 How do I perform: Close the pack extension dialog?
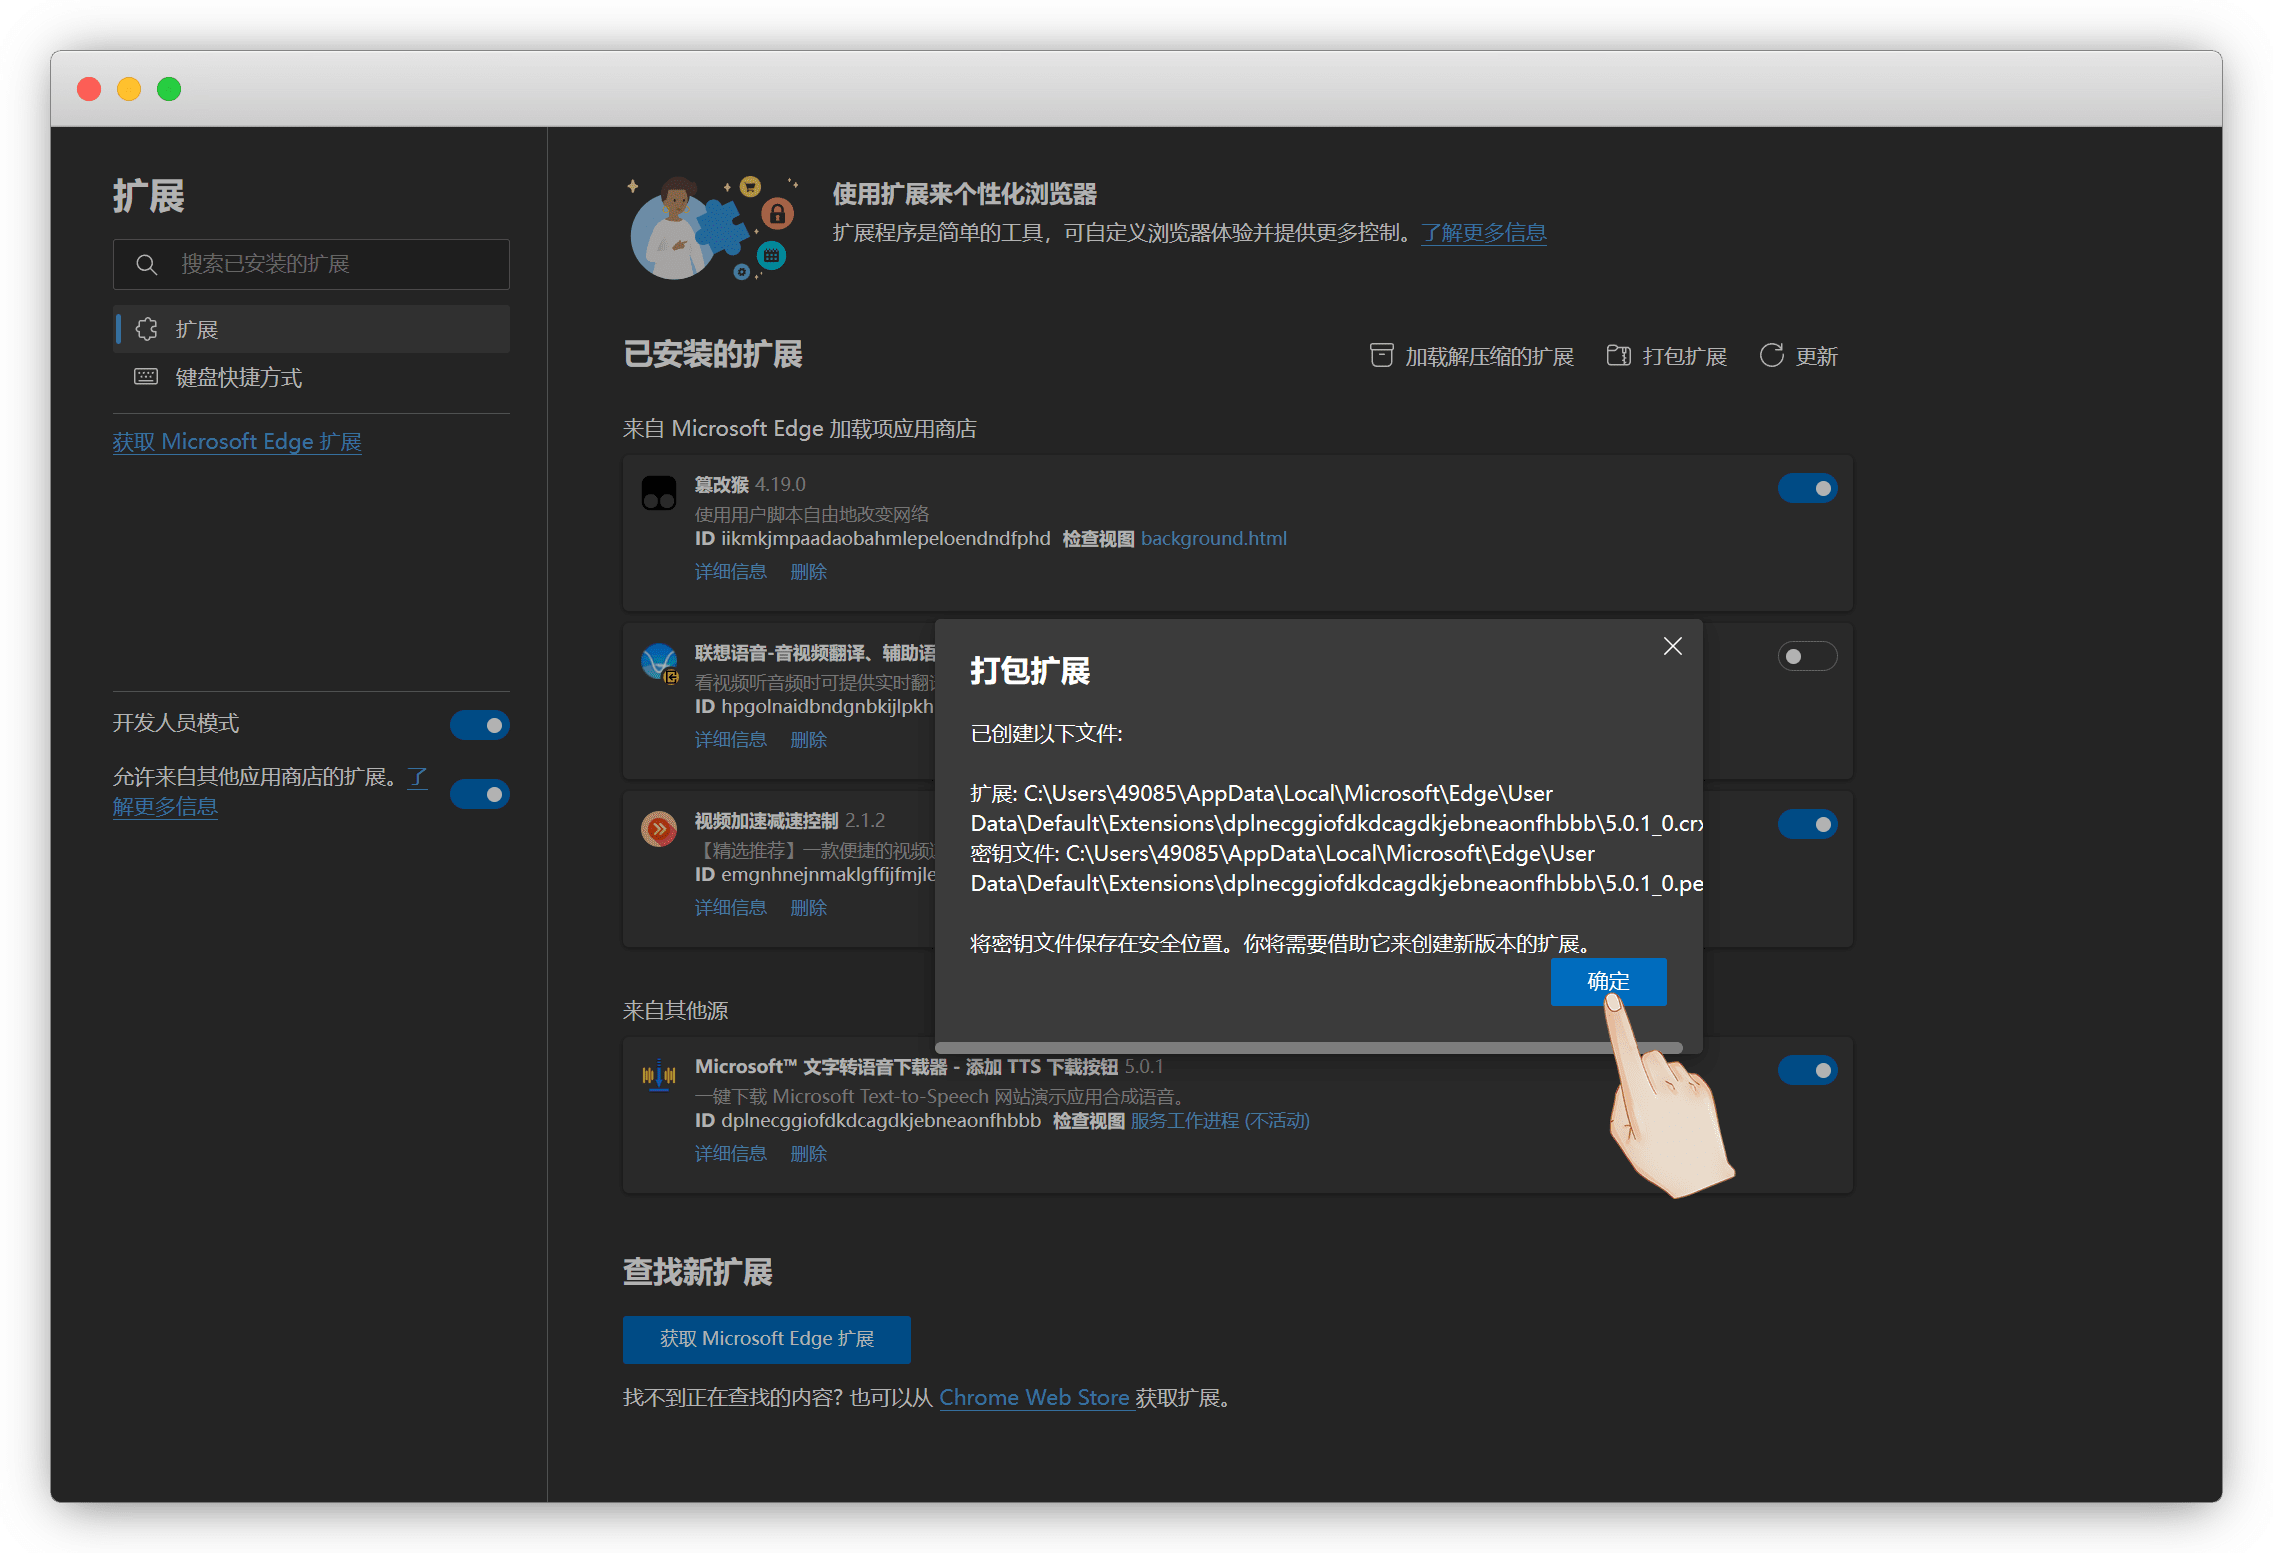click(x=1672, y=647)
